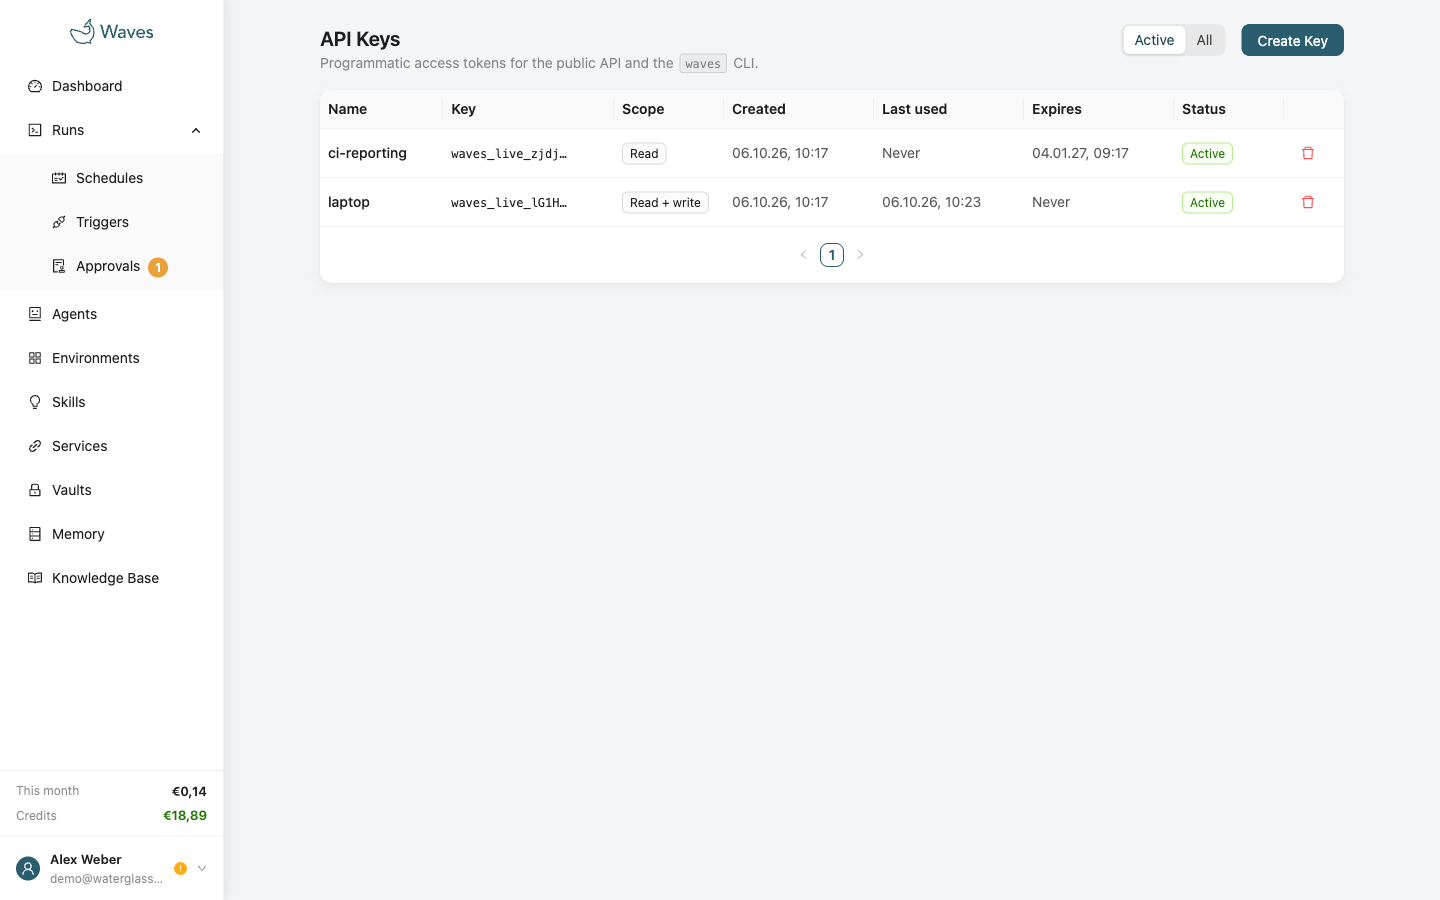1440x900 pixels.
Task: Switch the key filter to All
Action: click(x=1204, y=40)
